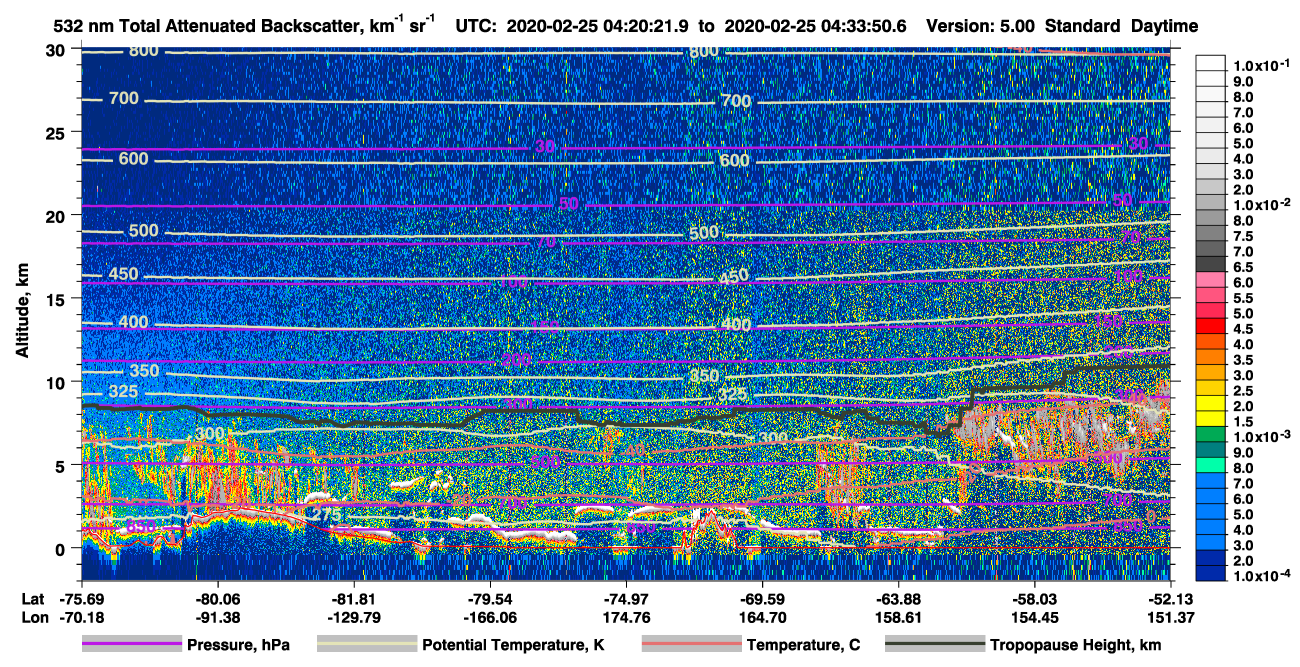The image size is (1300, 667).
Task: Click the 'Pressure, hPa' legend label
Action: pyautogui.click(x=238, y=645)
